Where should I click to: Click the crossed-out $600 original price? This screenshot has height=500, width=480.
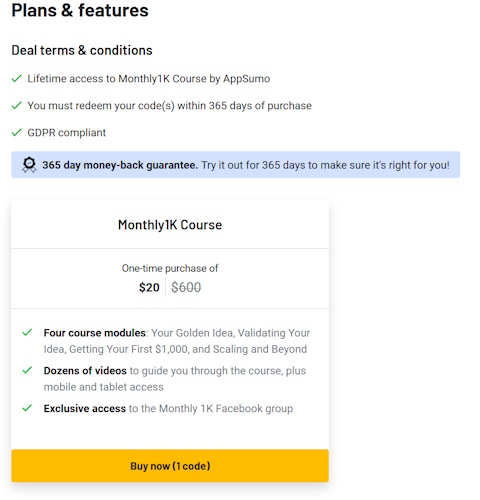(186, 287)
